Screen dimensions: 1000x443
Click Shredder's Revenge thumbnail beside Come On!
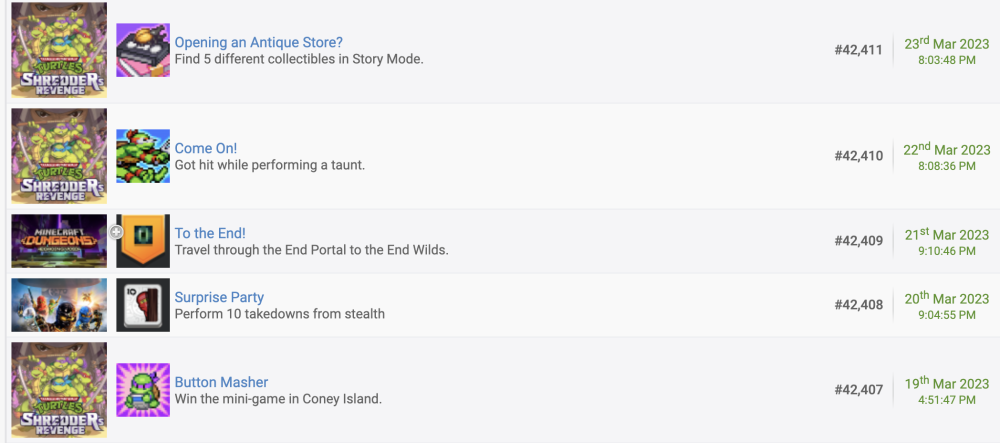coord(59,156)
